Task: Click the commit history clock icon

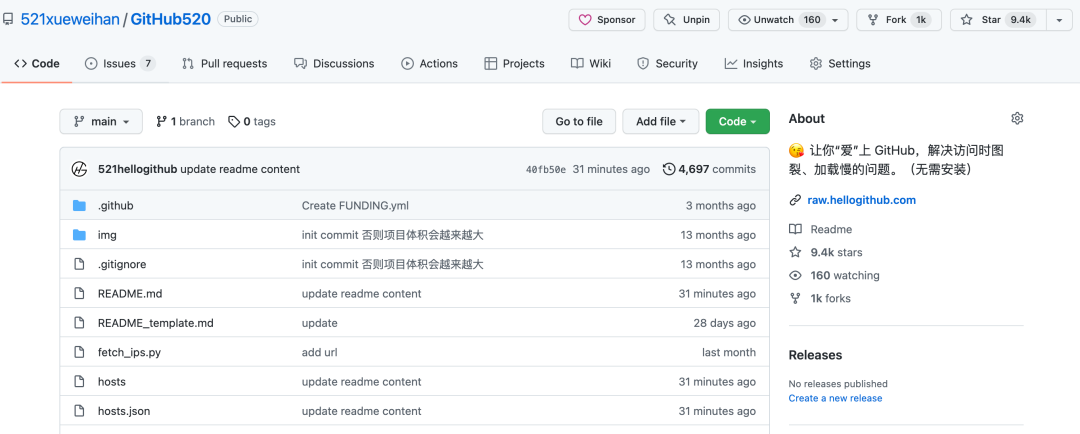Action: [x=669, y=169]
